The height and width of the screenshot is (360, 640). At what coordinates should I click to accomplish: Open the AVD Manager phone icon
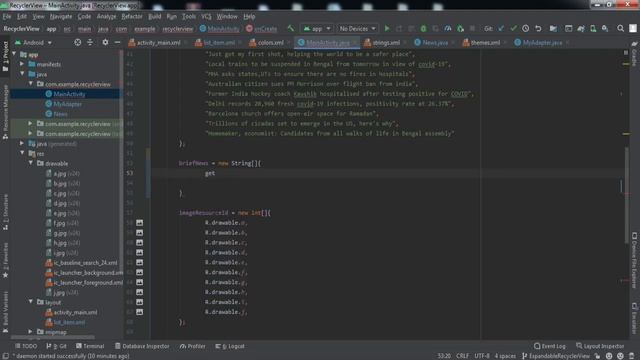[593, 29]
